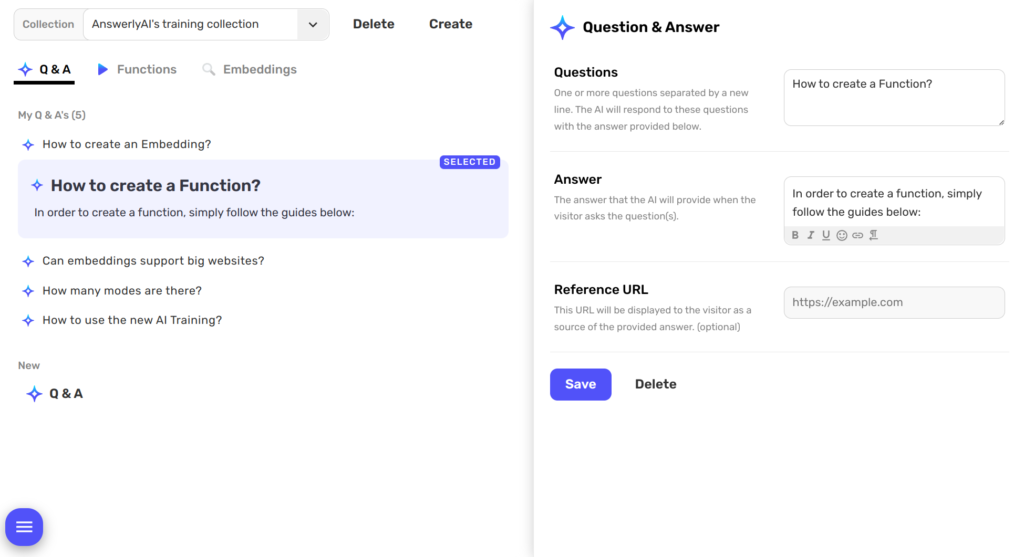Screen dimensions: 1024x557
Task: Click the Create button in the top bar
Action: pos(450,24)
